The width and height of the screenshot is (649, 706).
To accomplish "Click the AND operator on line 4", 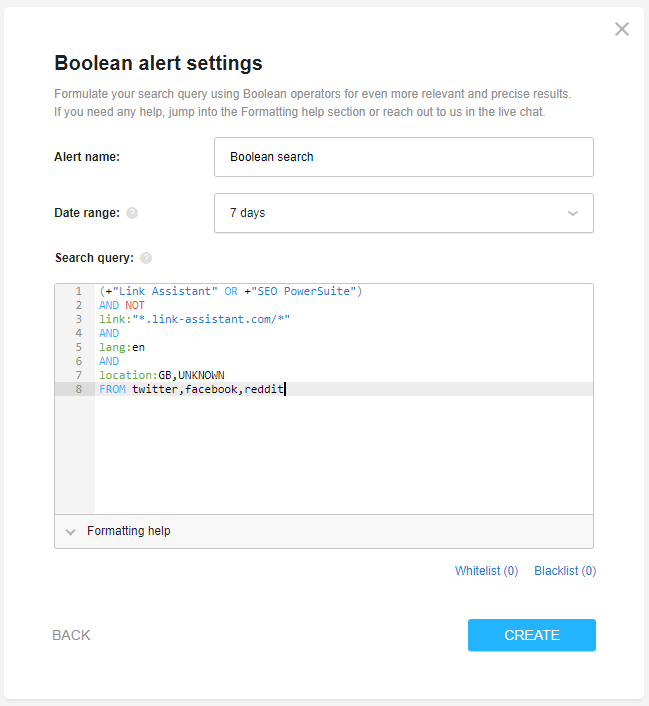I will [109, 333].
